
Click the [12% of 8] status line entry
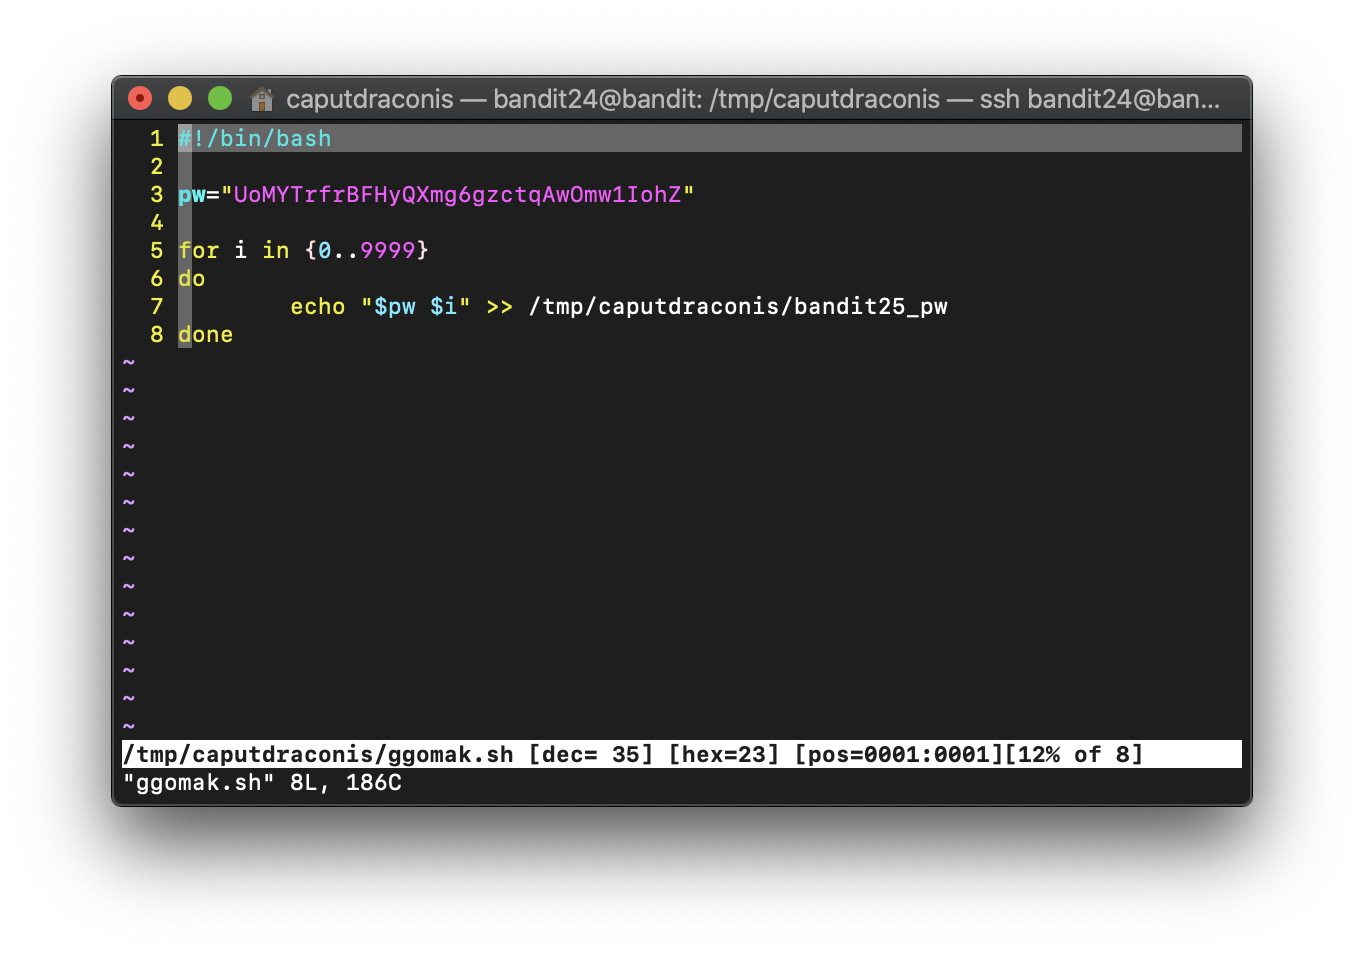1074,754
